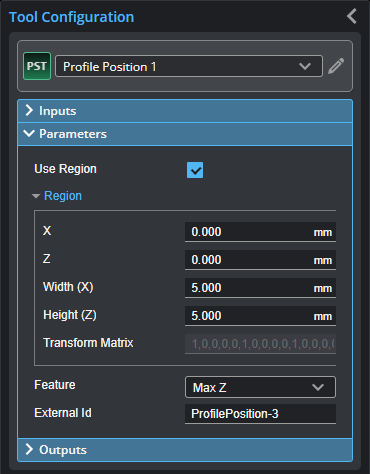
Task: Uncheck the Use Region checkbox
Action: tap(195, 170)
